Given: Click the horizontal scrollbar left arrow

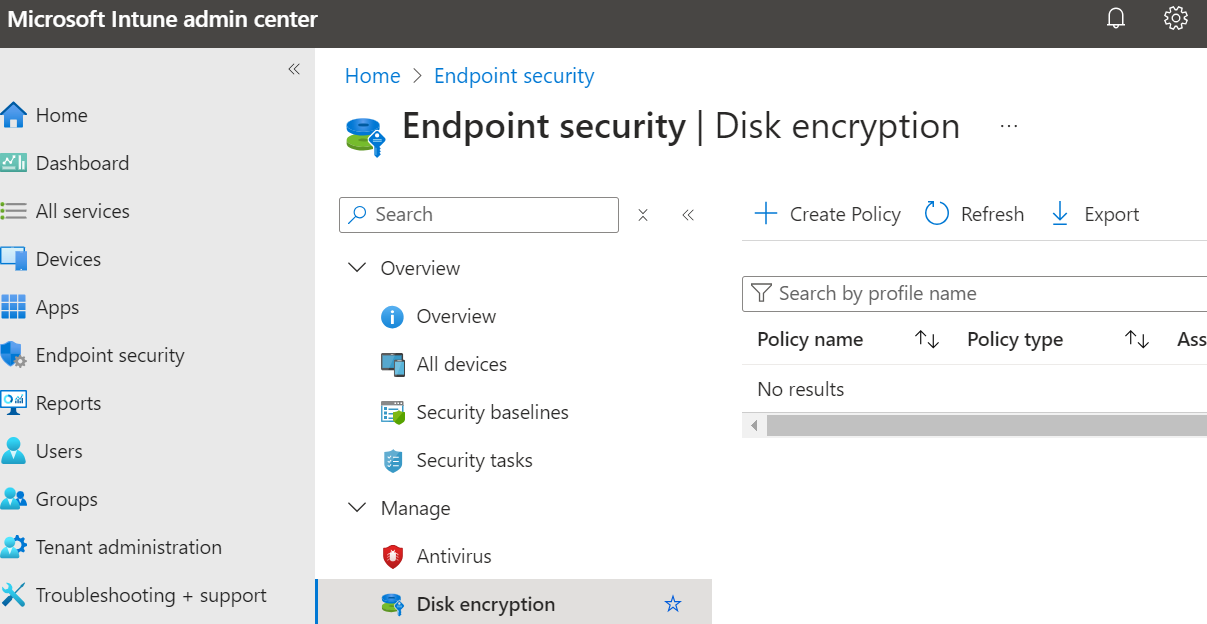Looking at the screenshot, I should pyautogui.click(x=754, y=426).
